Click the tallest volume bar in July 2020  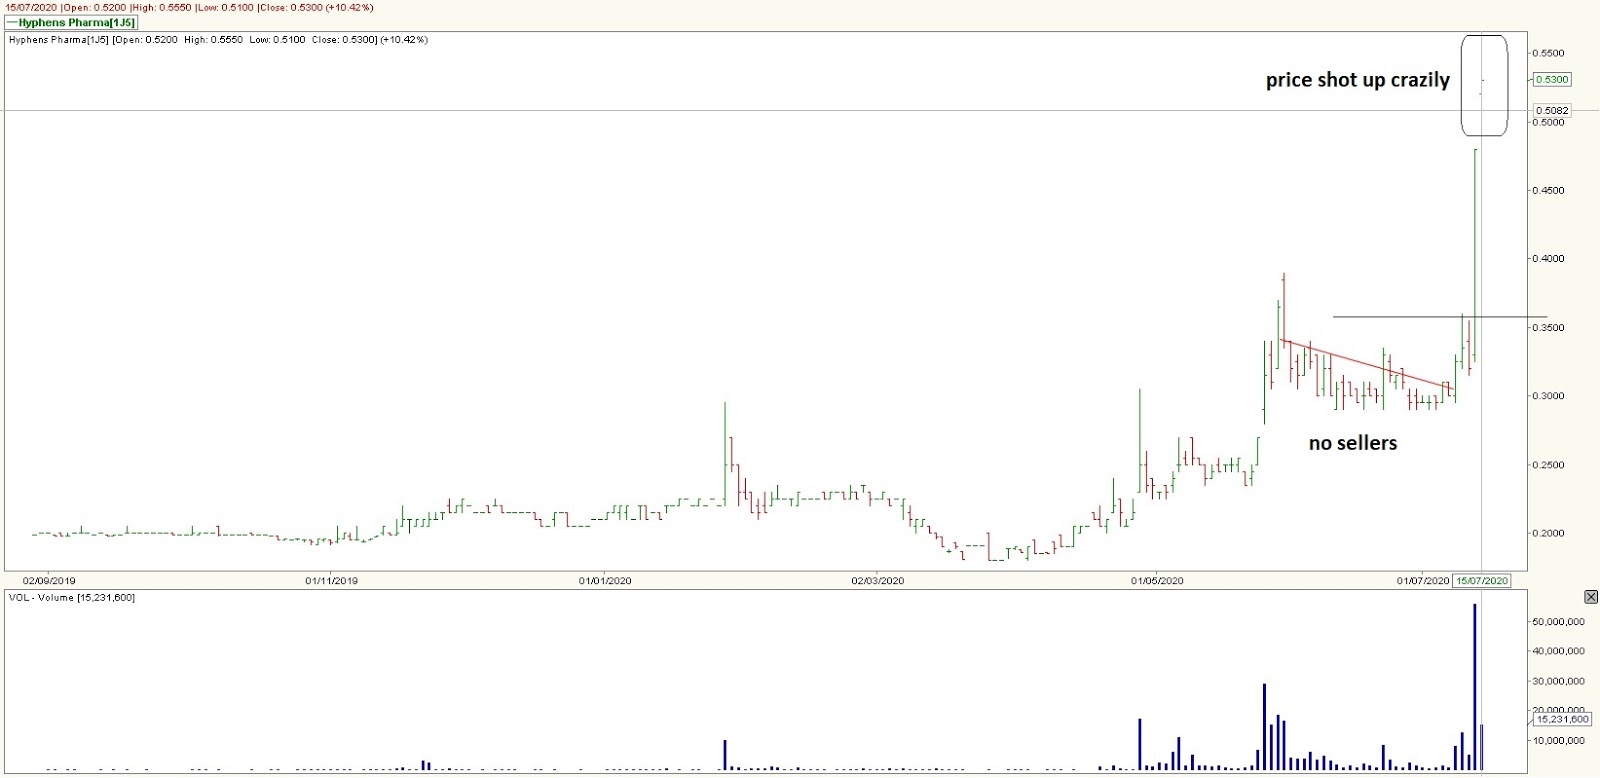tap(1475, 687)
